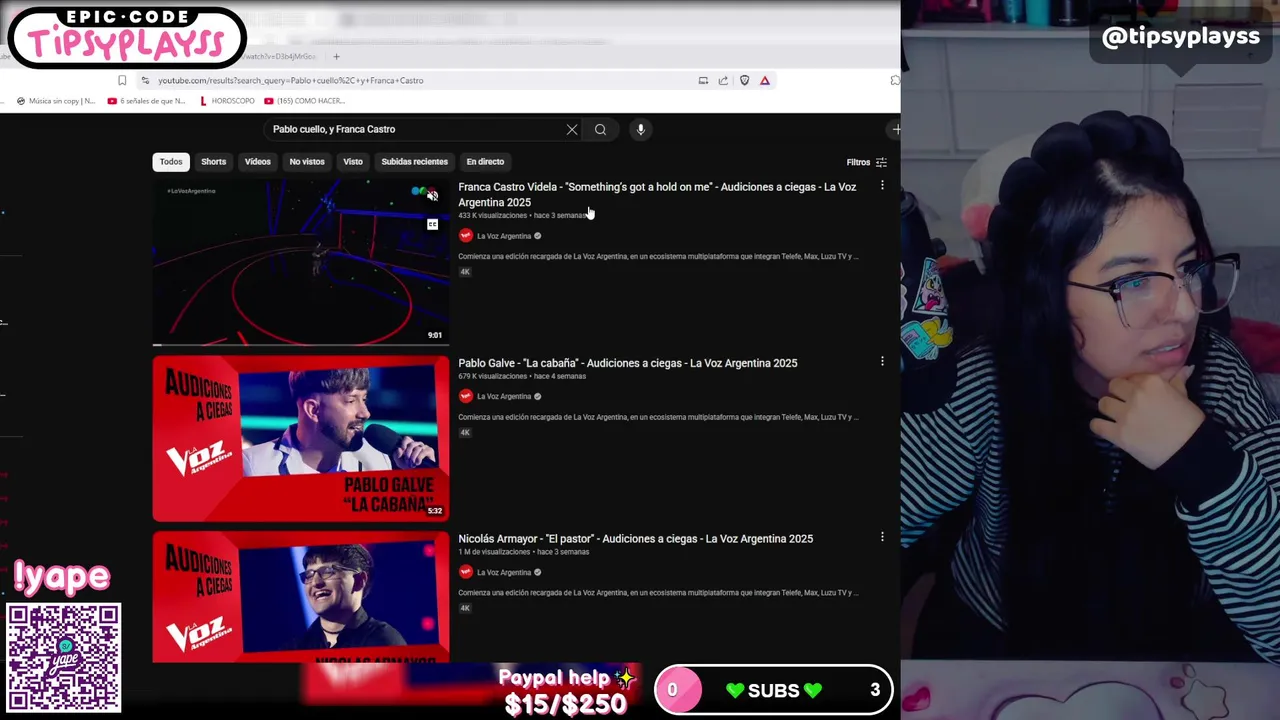Select the Videos filter chip
This screenshot has width=1280, height=720.
point(258,161)
